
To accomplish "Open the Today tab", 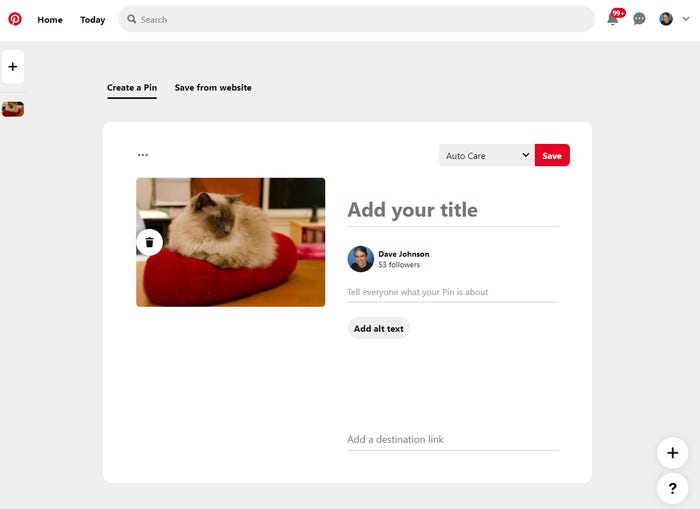I will point(93,20).
